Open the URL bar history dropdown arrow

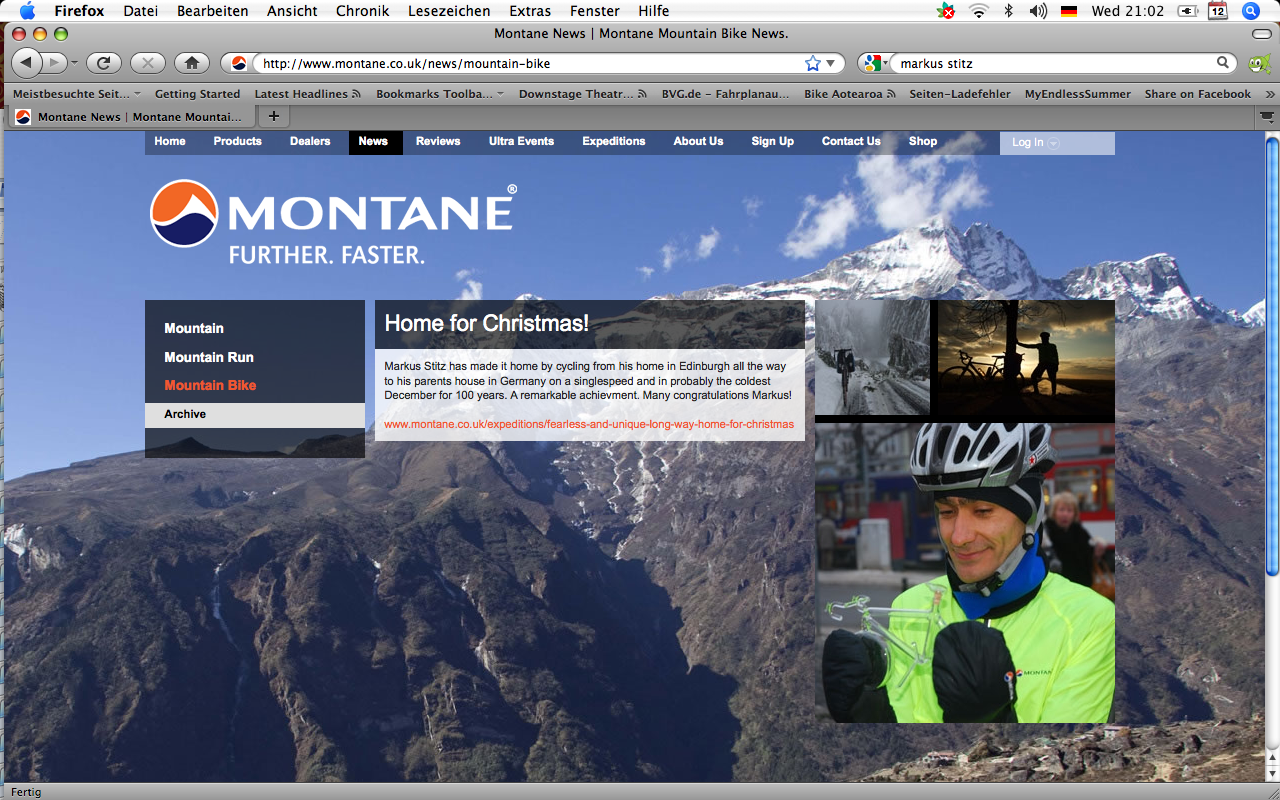830,63
